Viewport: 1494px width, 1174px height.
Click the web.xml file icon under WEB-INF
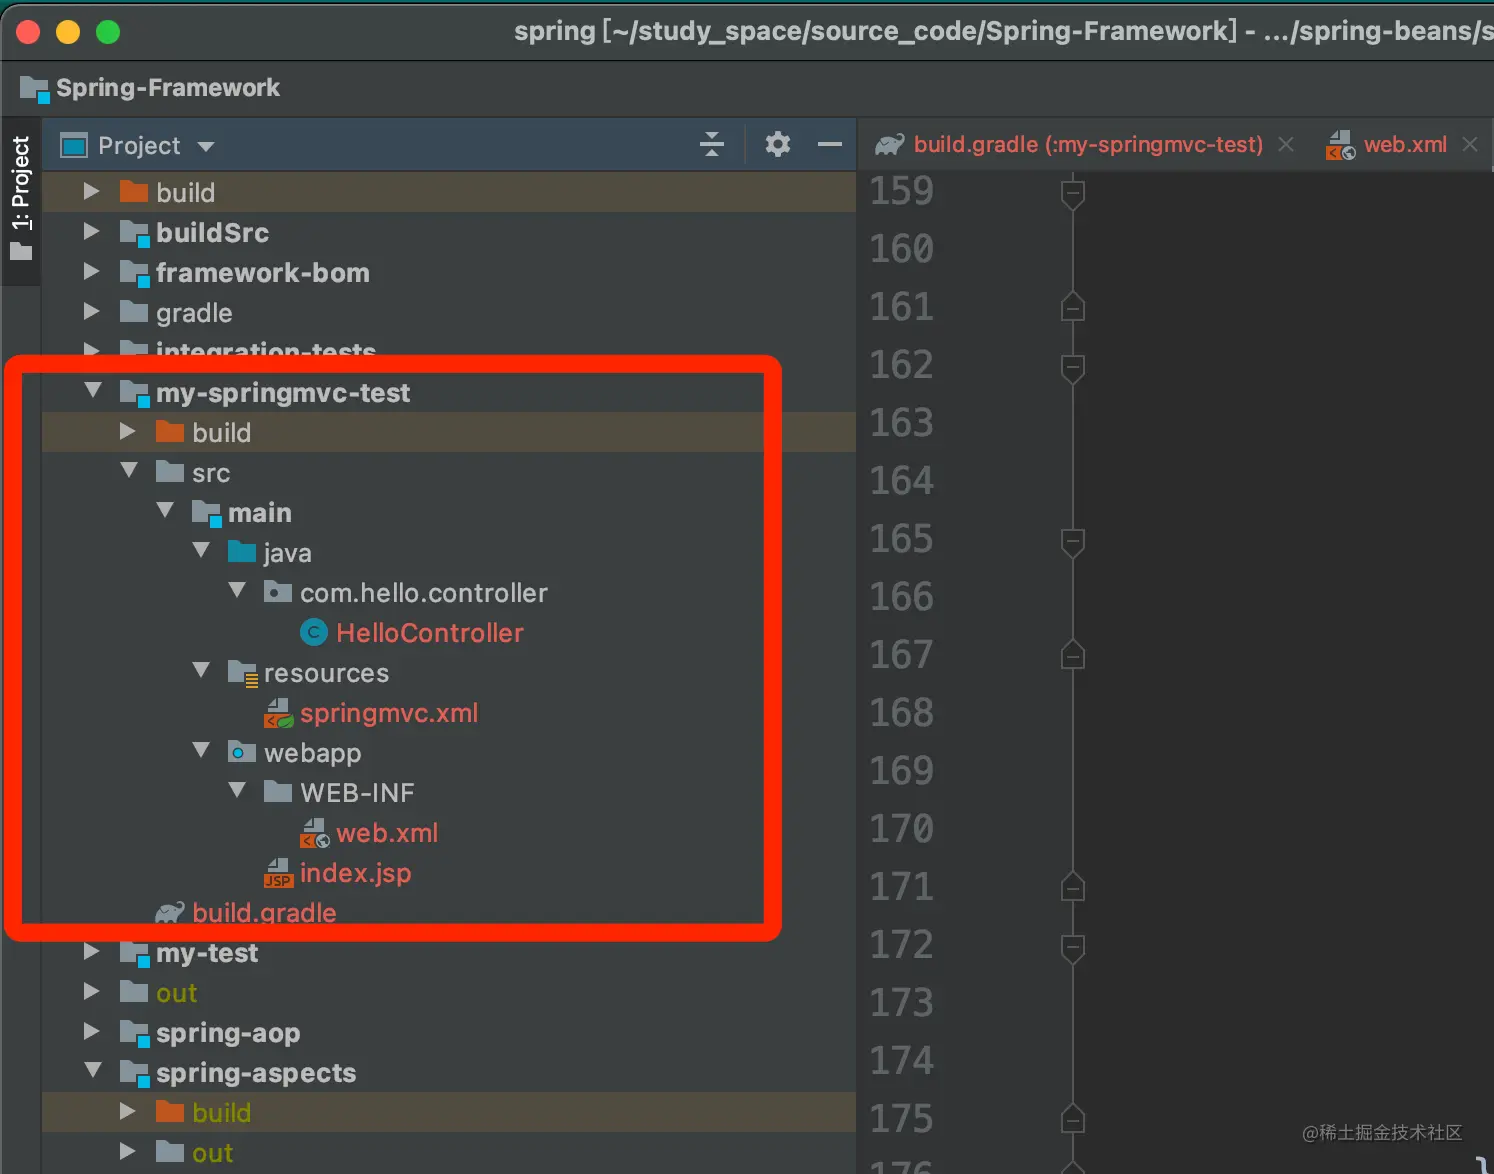[314, 833]
